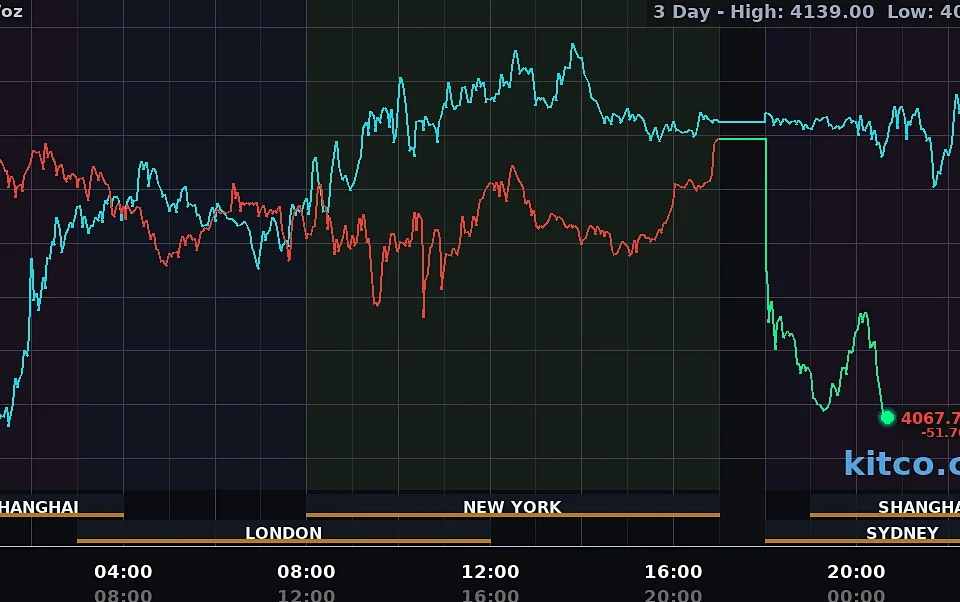Click the 4067 current price label
The image size is (960, 602).
(x=931, y=418)
